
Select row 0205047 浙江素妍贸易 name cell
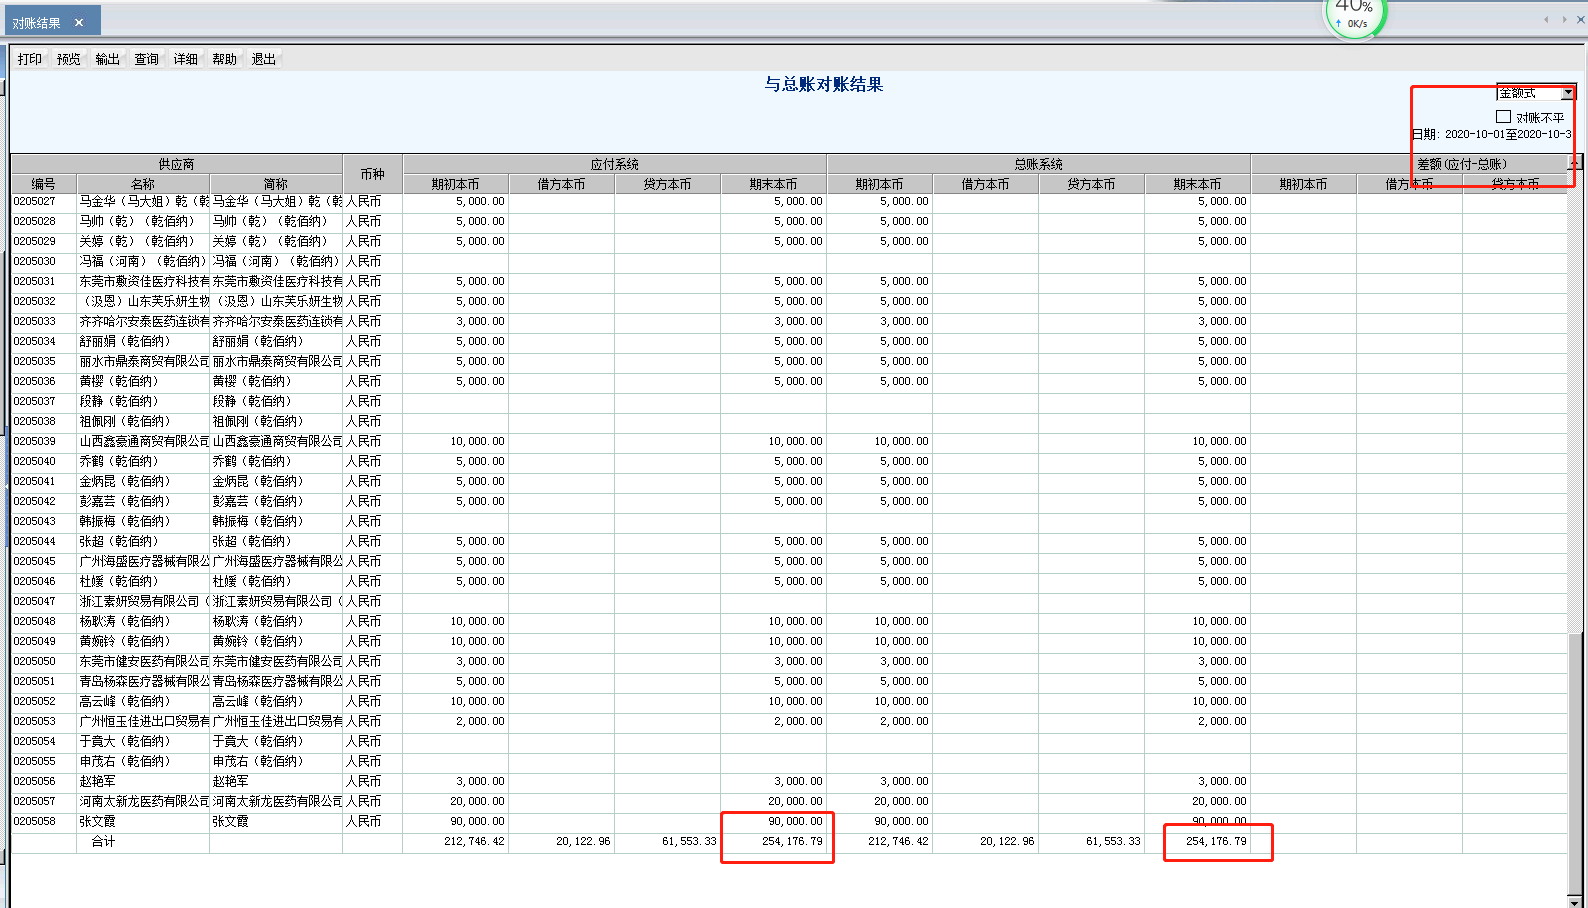point(143,601)
